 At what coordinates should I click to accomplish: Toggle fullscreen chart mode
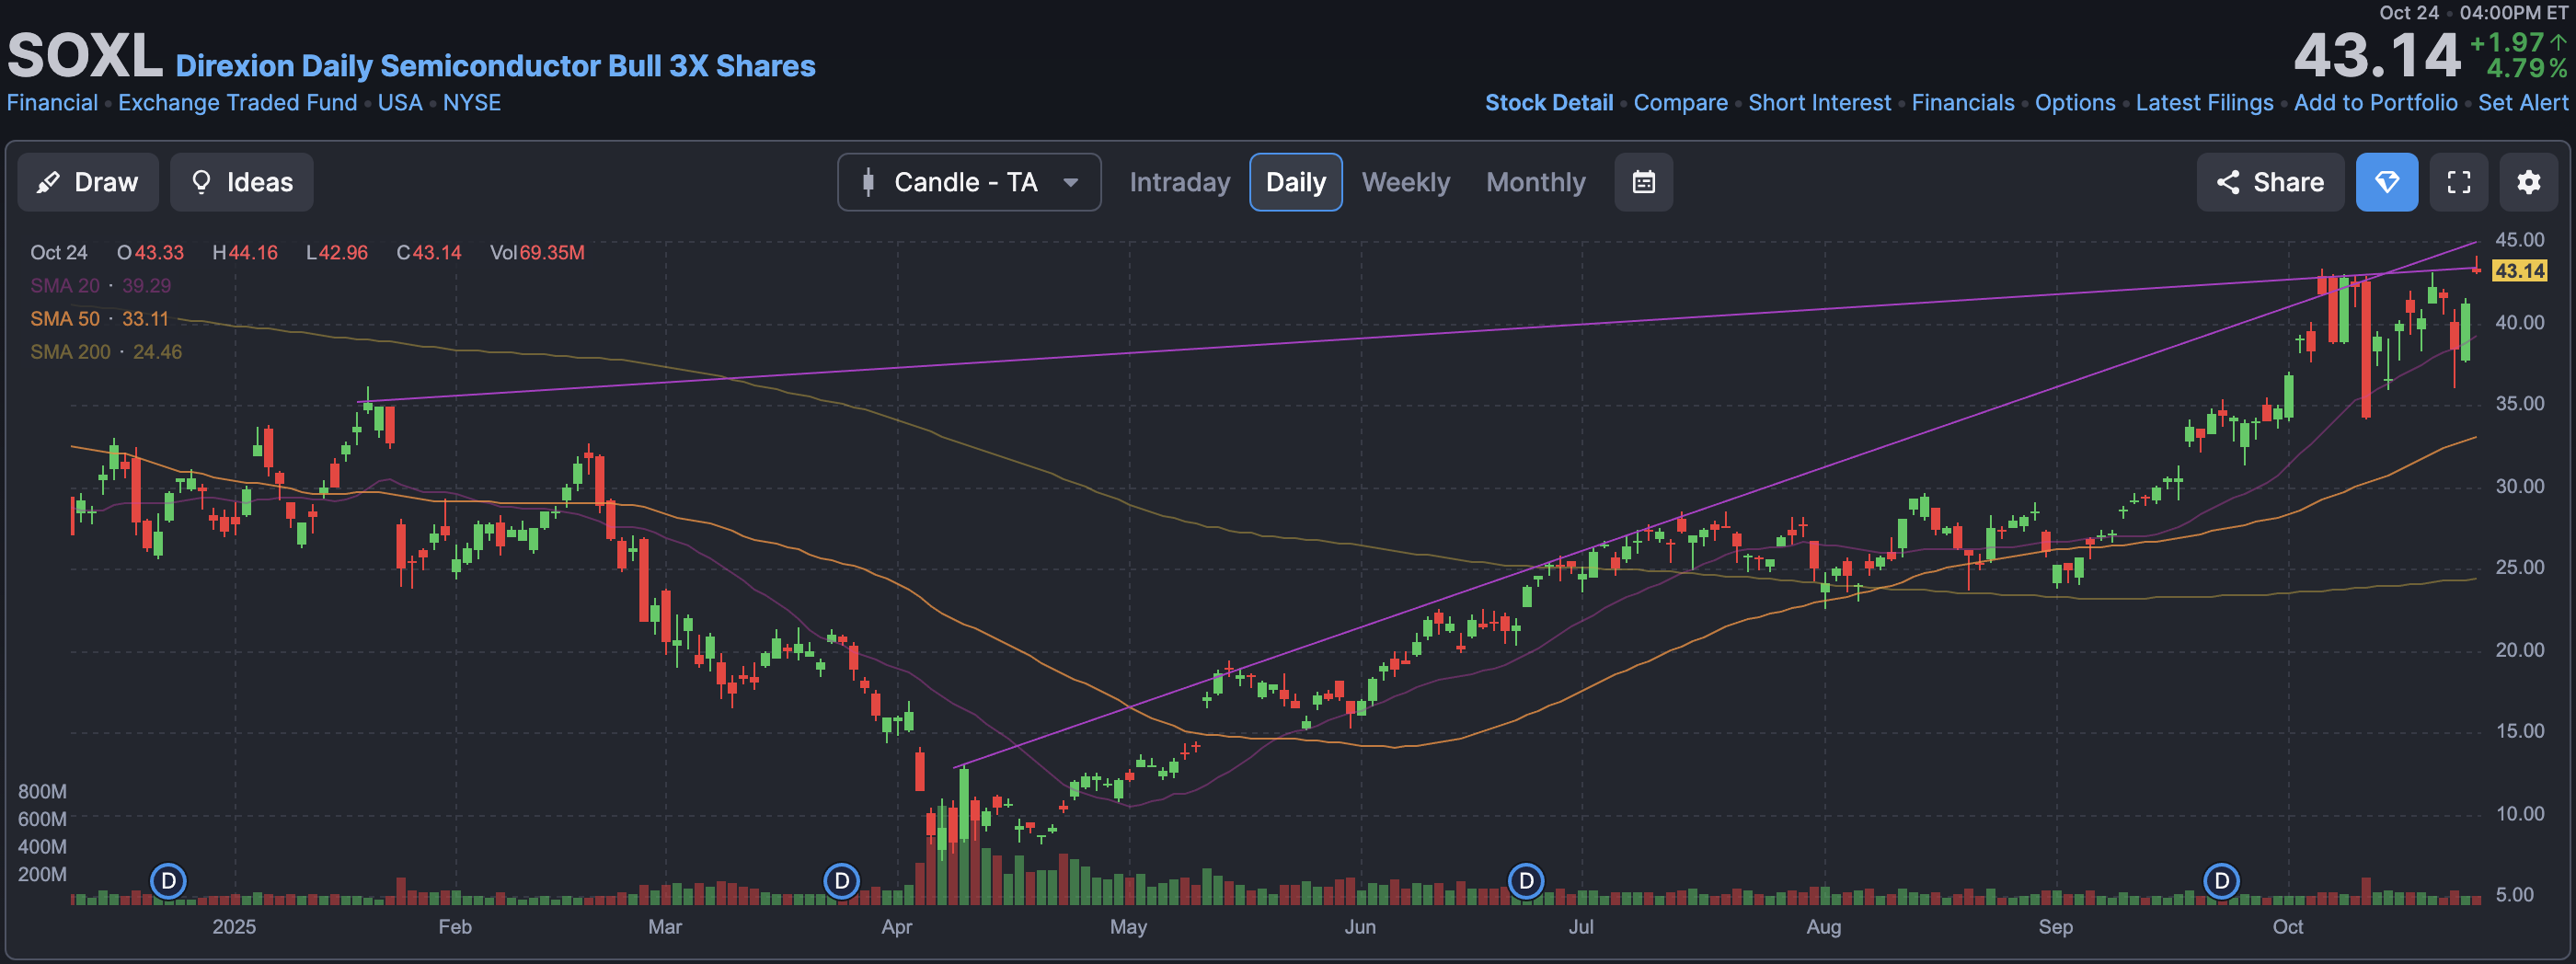point(2458,182)
